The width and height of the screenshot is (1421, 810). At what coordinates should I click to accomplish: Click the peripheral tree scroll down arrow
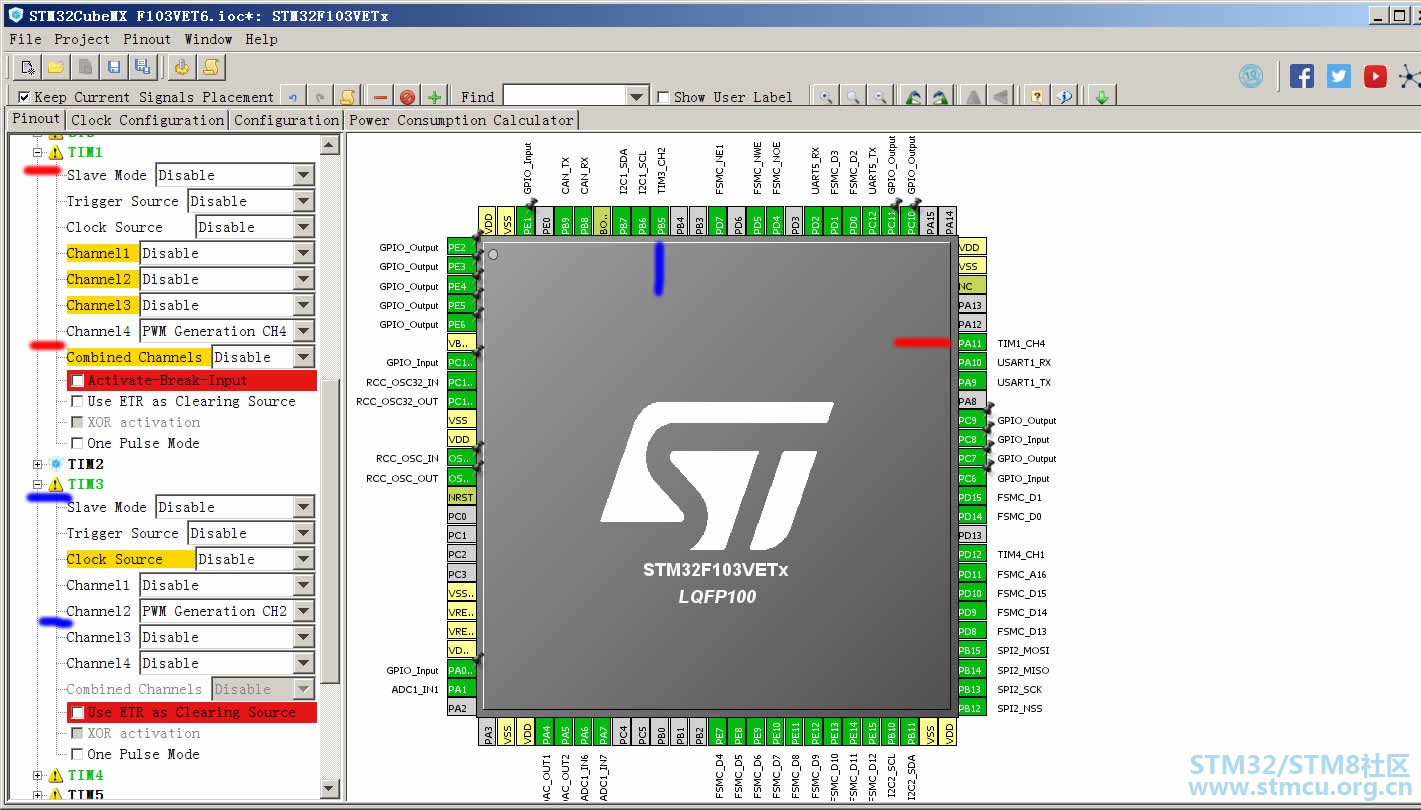330,788
